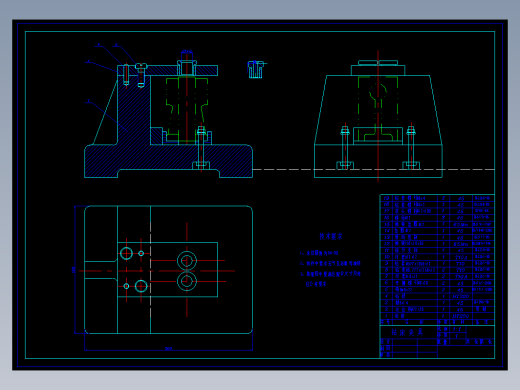Select the large lower-right hole near plan view rib

[x=141, y=286]
